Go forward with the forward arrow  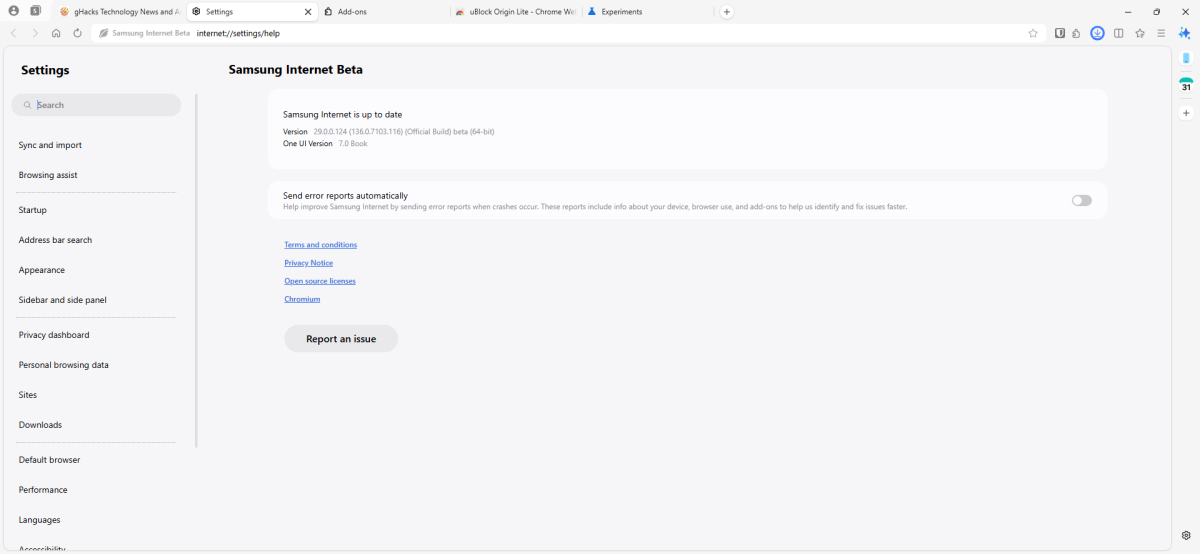click(x=35, y=33)
